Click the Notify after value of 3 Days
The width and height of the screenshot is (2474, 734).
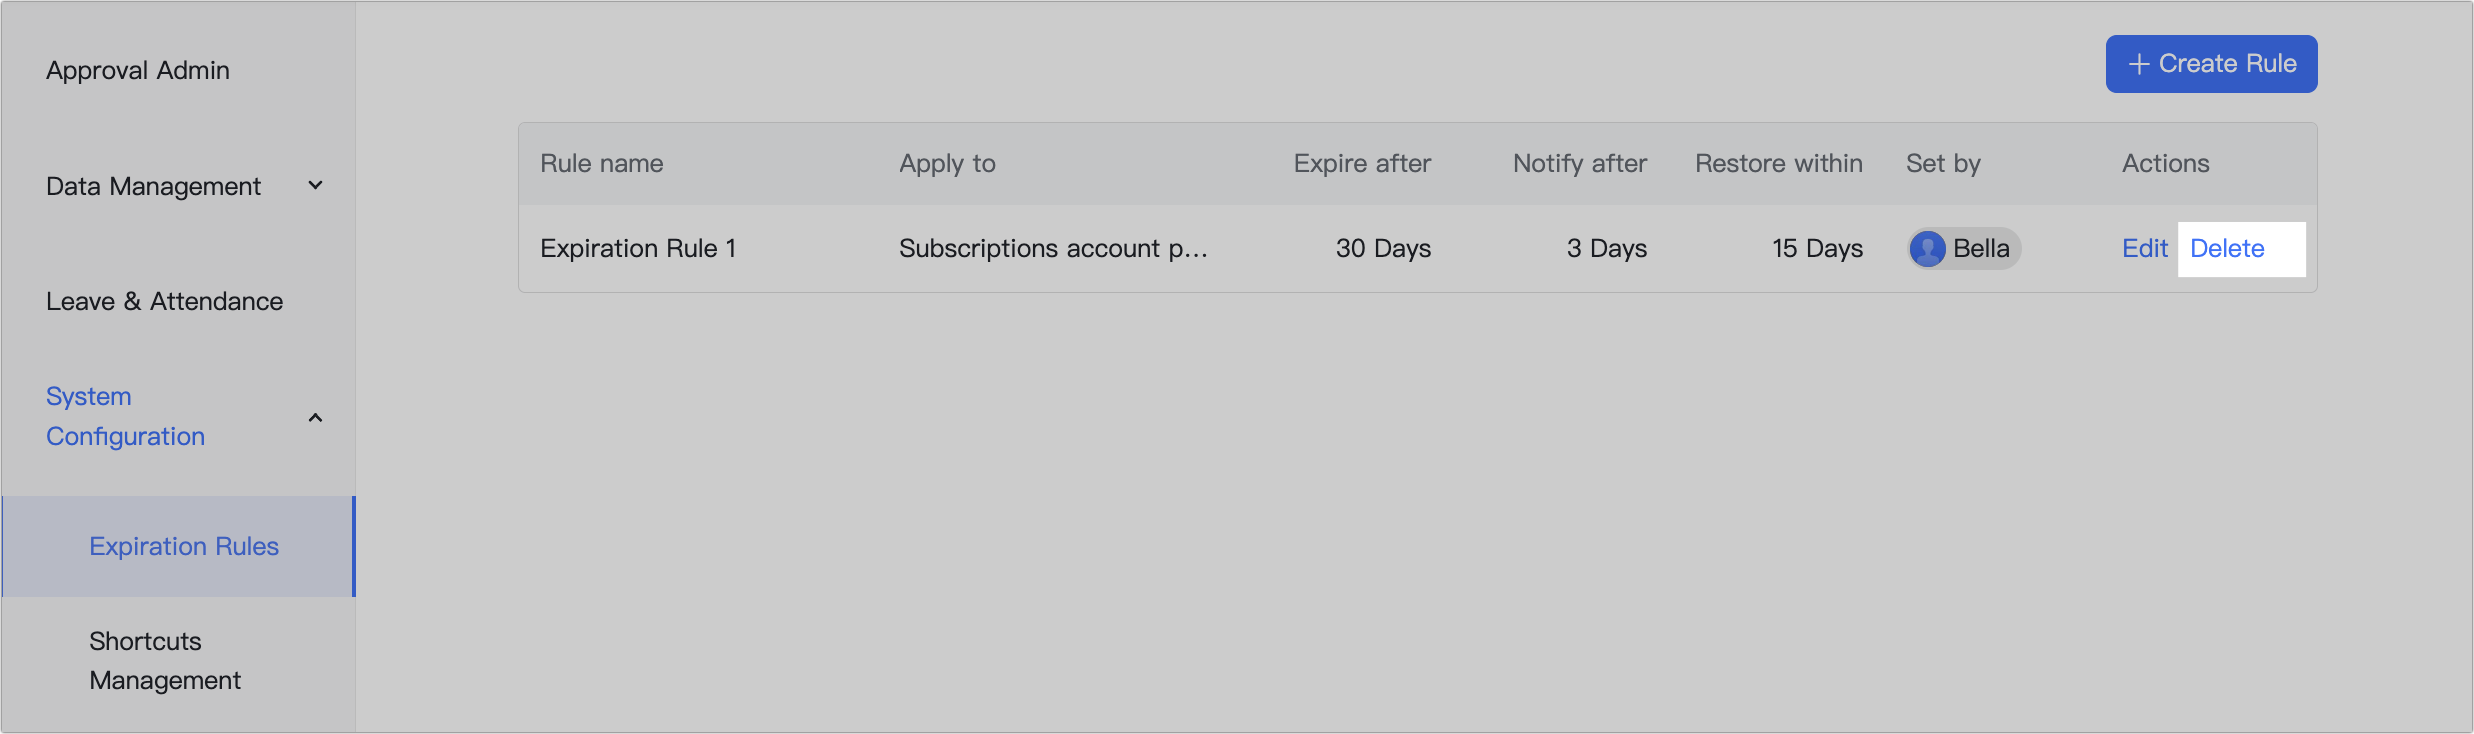[x=1606, y=248]
